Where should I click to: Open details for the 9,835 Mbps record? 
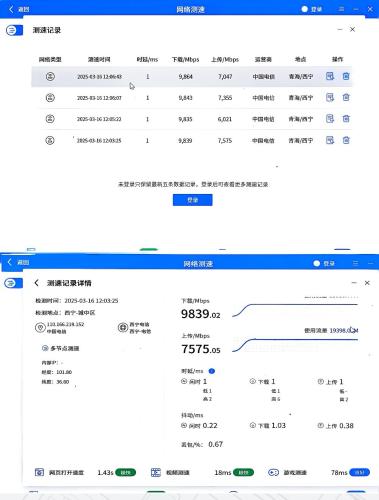(x=330, y=119)
